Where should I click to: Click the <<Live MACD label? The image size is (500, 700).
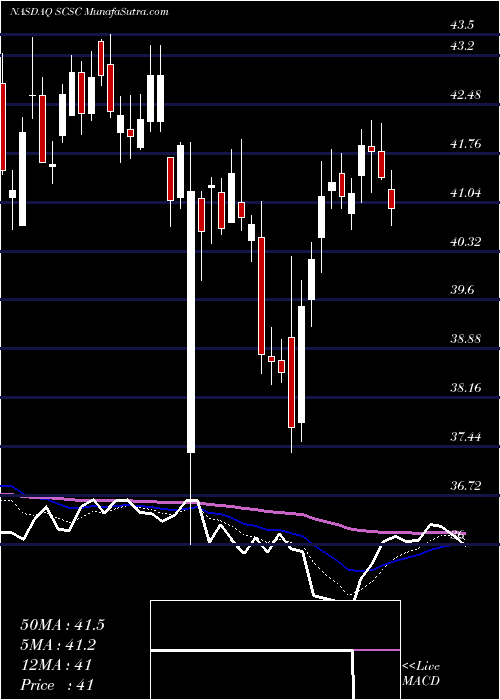421,674
